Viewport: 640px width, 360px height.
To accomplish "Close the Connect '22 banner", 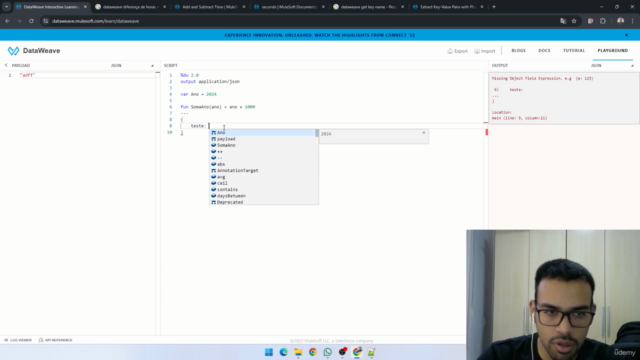I will click(626, 35).
